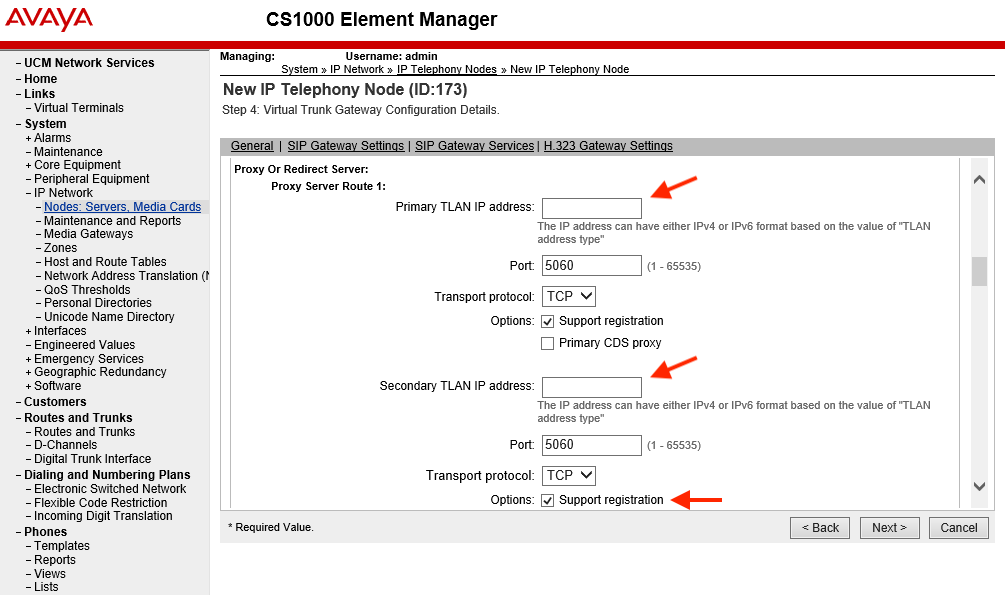Open the SIP Gateway Settings tab
Viewport: 1005px width, 595px height.
coord(345,146)
